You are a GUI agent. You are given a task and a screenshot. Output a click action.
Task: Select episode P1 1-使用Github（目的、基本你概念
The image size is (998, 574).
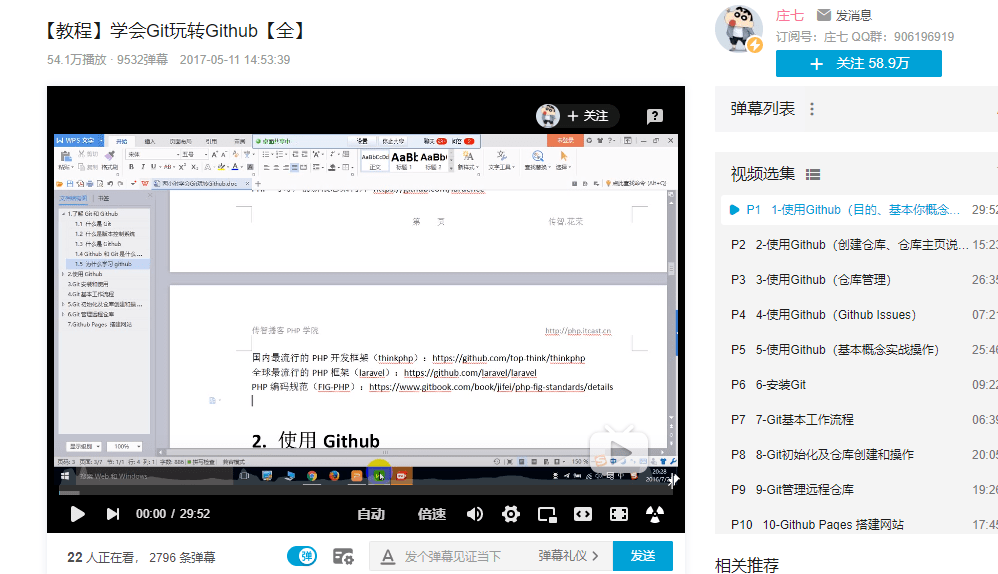pos(859,210)
